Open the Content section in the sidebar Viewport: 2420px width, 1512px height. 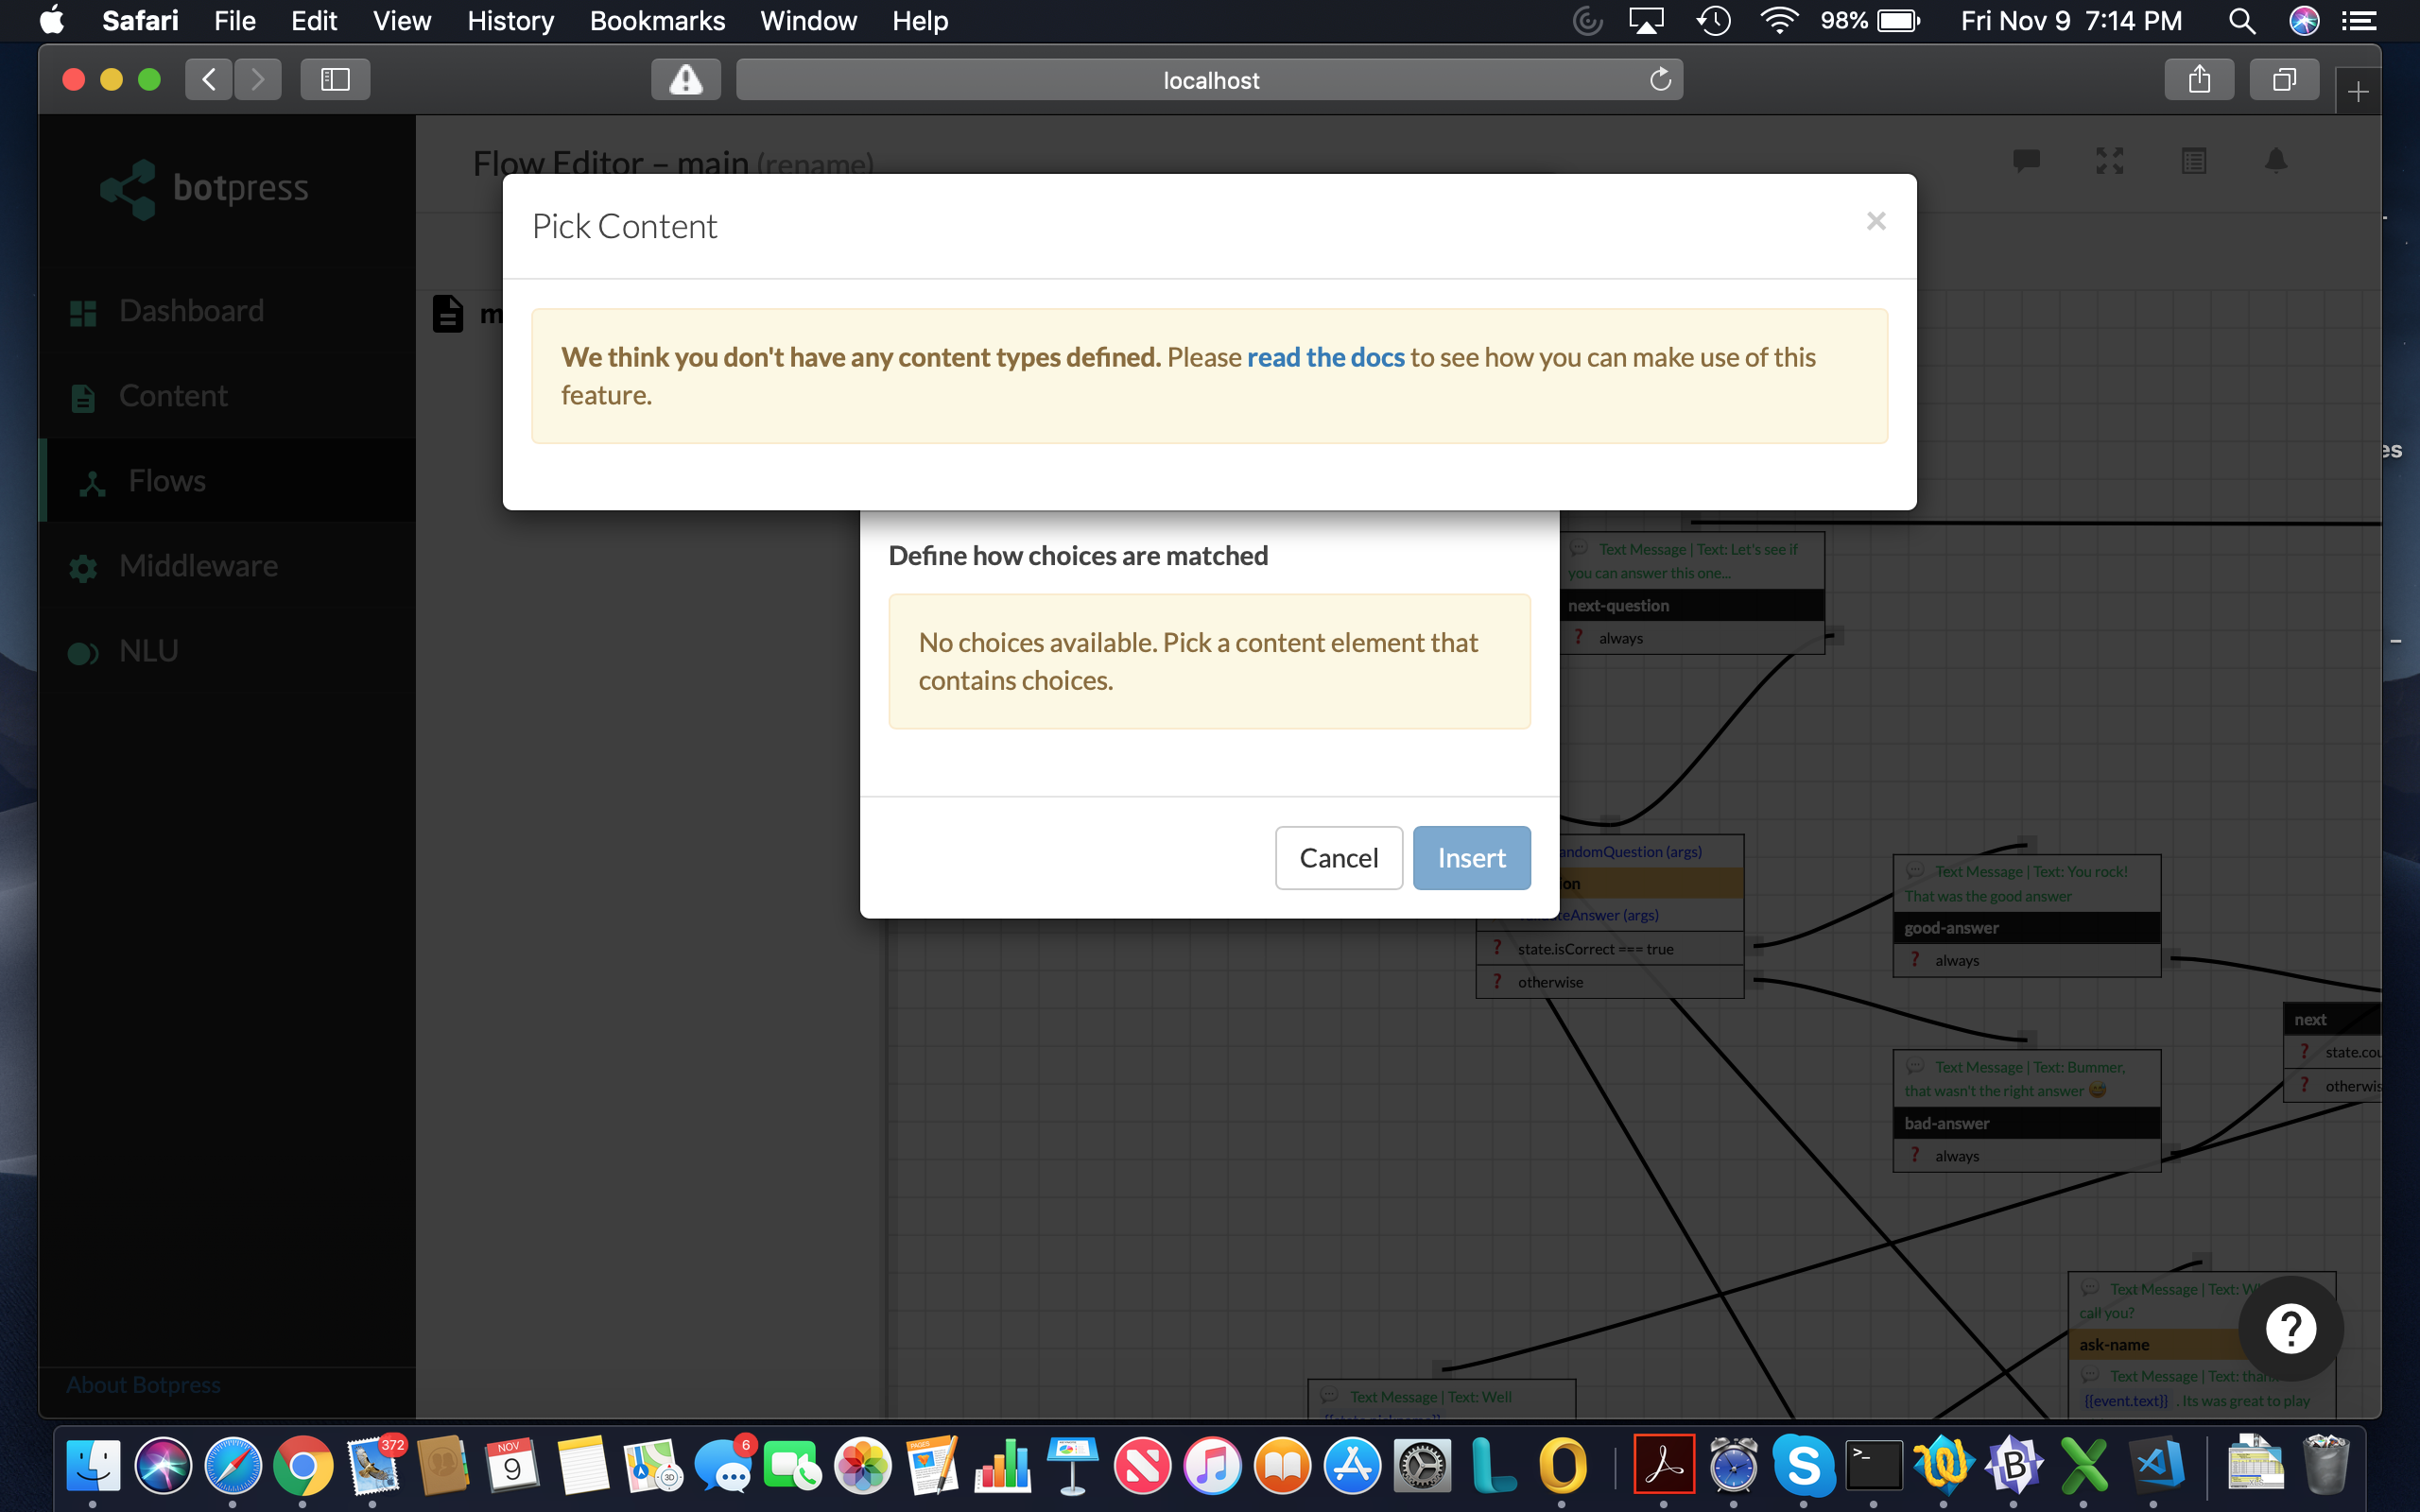[173, 396]
